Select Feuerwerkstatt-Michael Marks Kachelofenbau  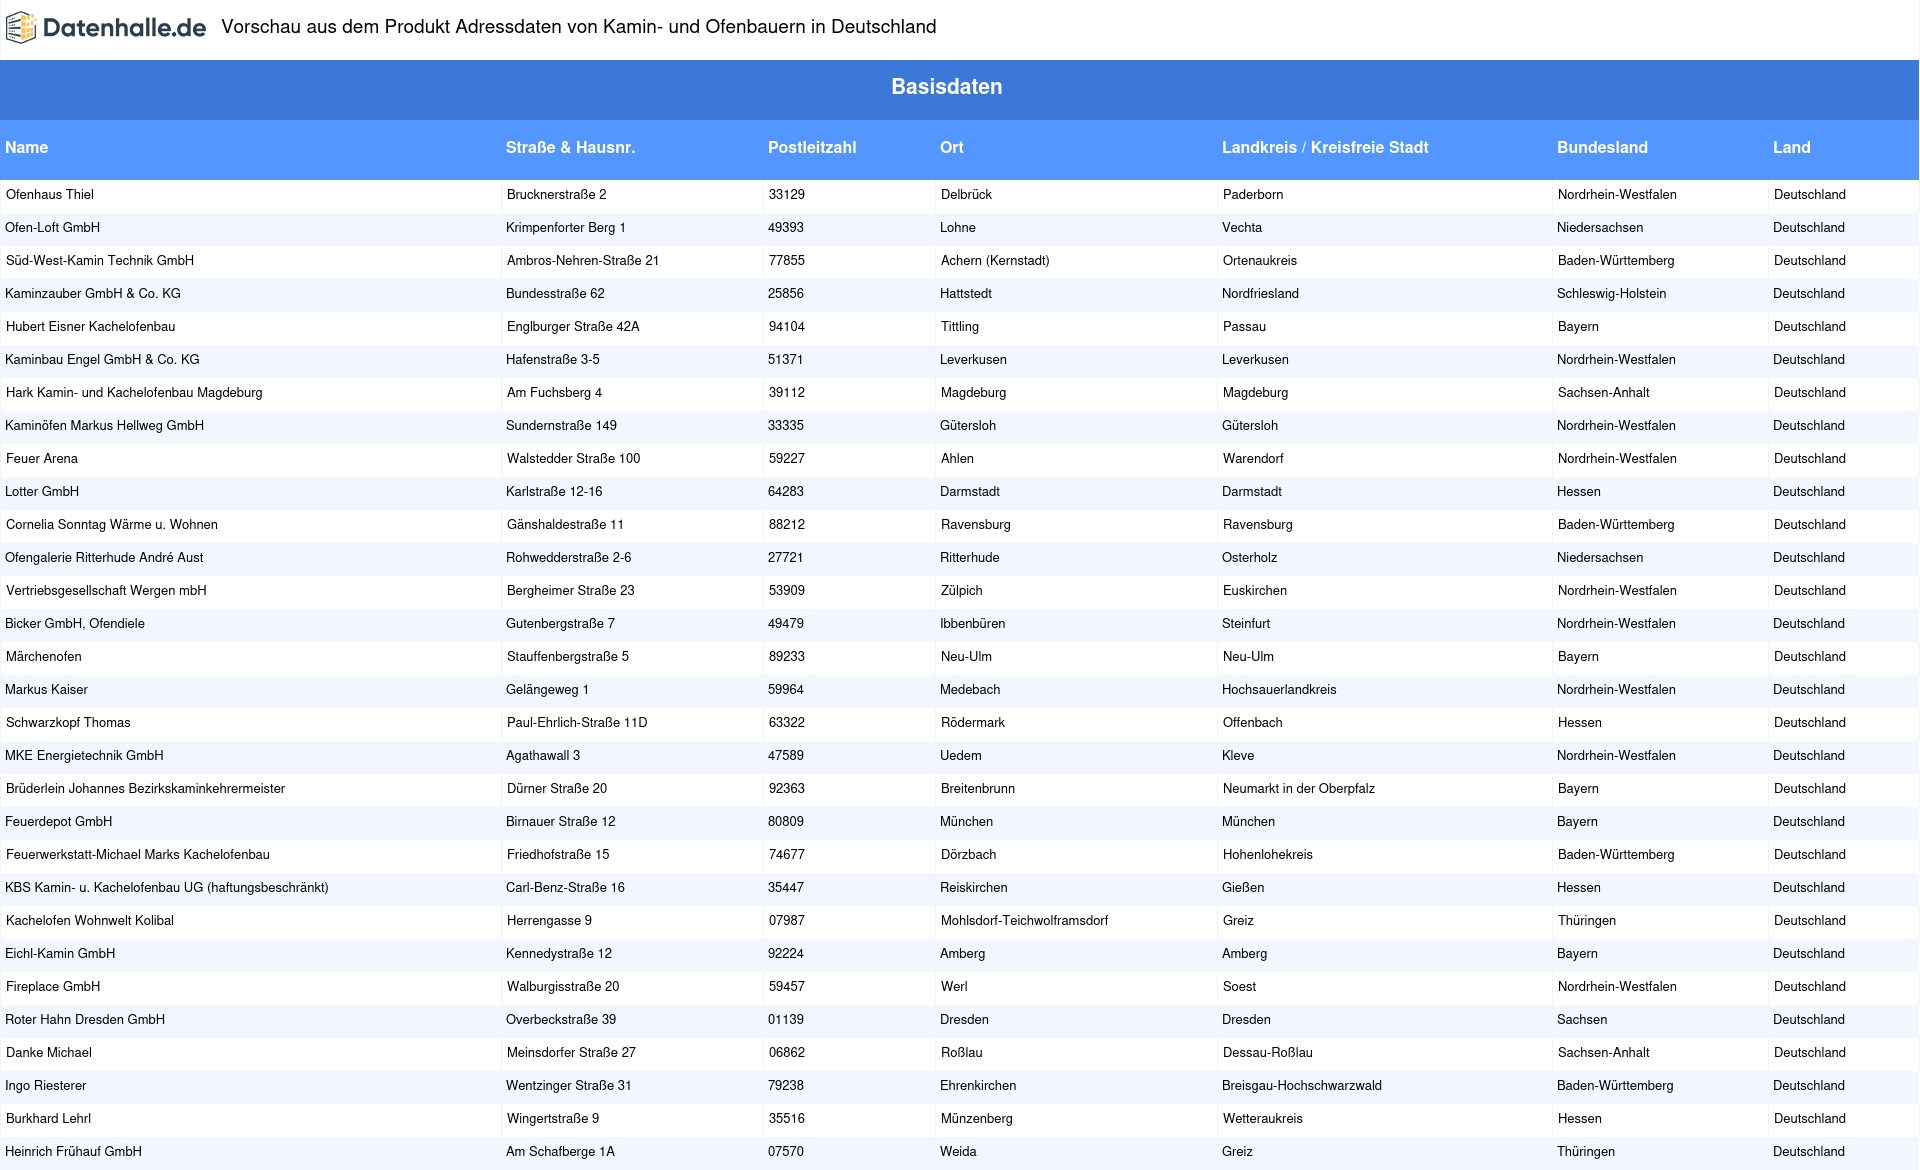(138, 855)
